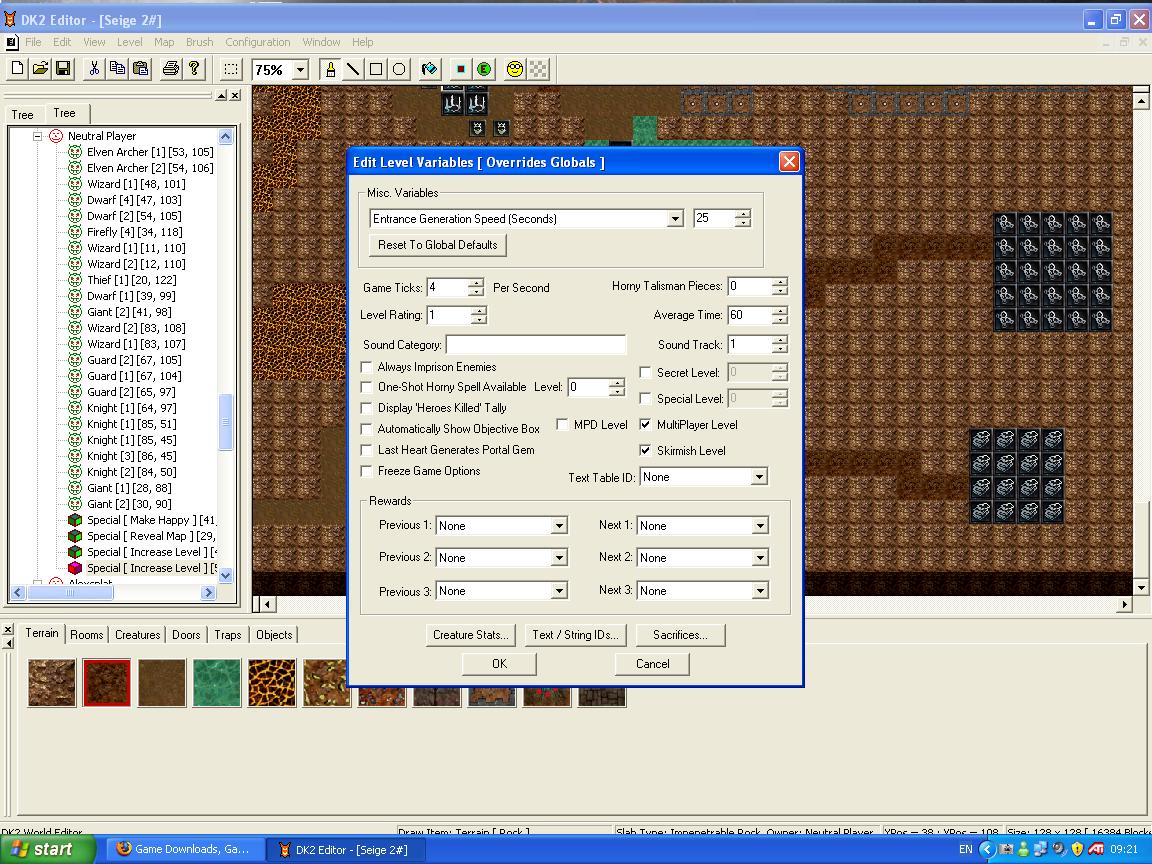Open the Previous 1 rewards dropdown

tap(559, 526)
